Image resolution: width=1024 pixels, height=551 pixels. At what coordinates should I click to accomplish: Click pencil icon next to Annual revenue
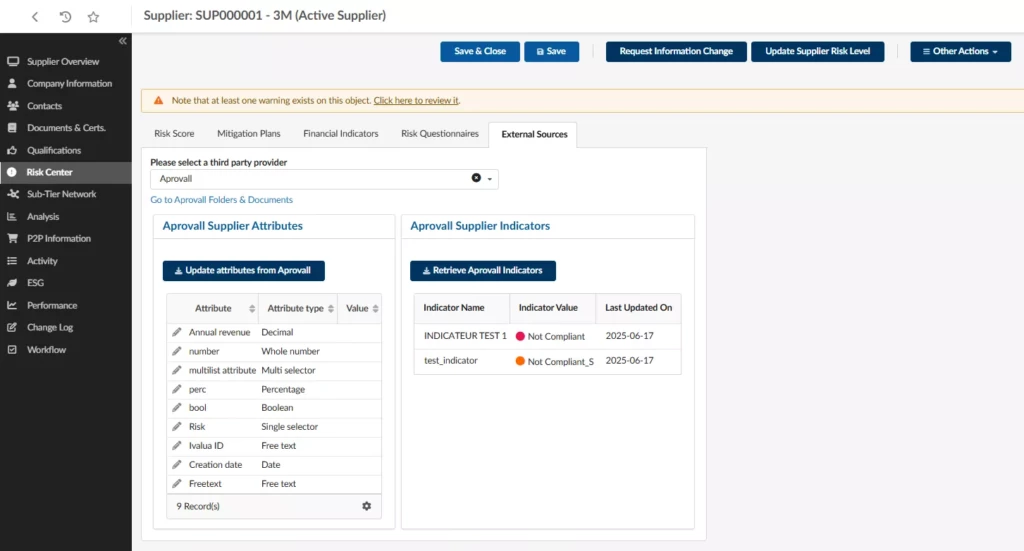coord(177,332)
